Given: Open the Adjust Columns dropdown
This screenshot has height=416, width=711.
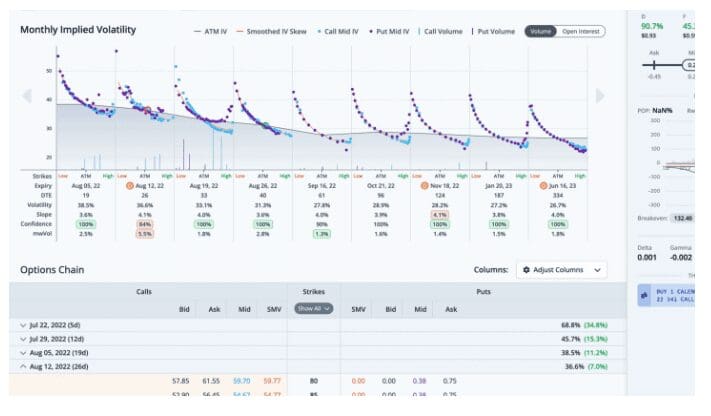Looking at the screenshot, I should (561, 270).
